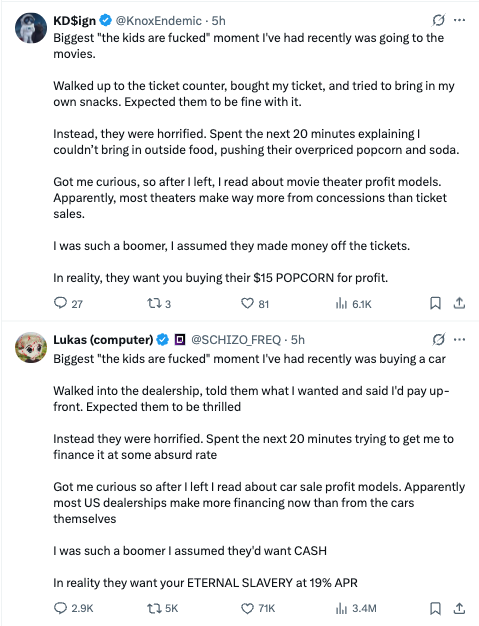Reply to Lukas's tweet with 2.9K replies
The width and height of the screenshot is (479, 626).
pos(73,608)
